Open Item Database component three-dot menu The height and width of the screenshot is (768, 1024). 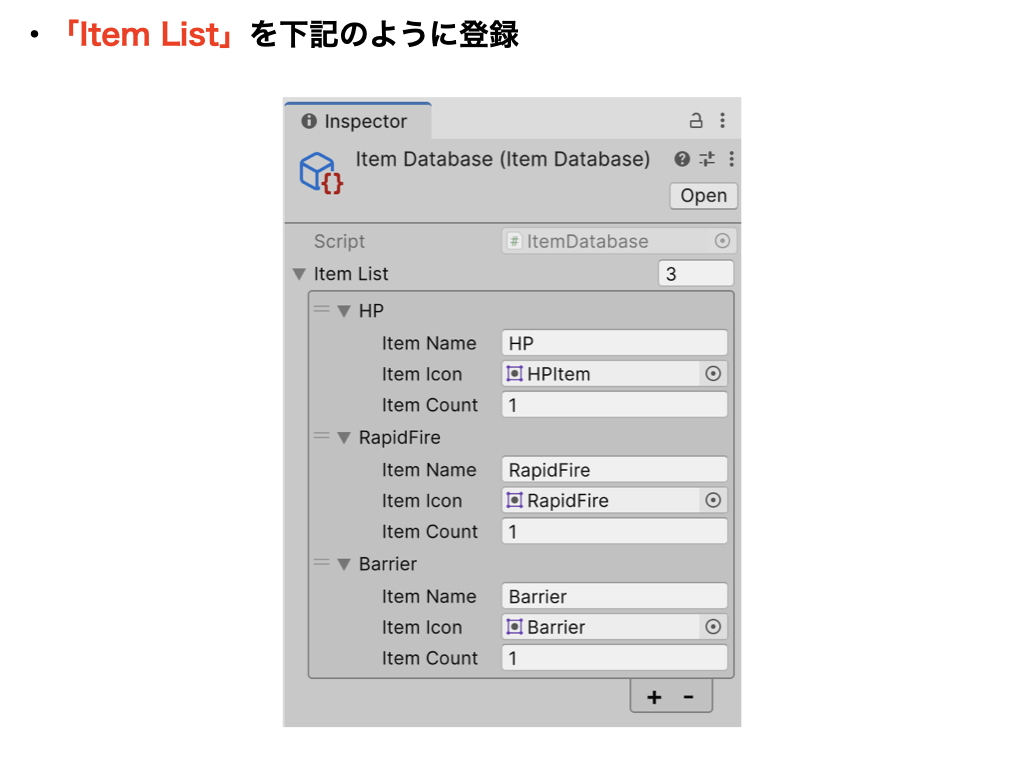pos(731,159)
